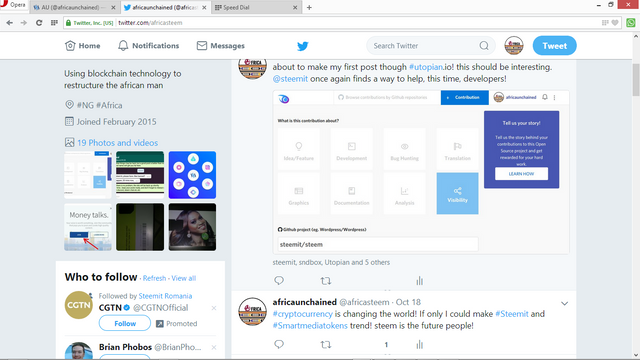This screenshot has width=640, height=360.
Task: Click the CGTN avatar
Action: tap(79, 305)
